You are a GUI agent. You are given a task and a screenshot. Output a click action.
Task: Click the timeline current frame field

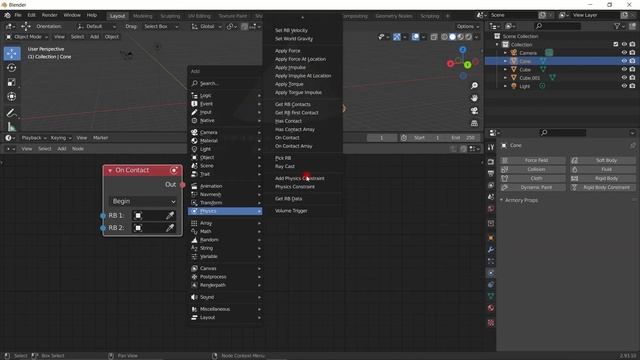382,138
